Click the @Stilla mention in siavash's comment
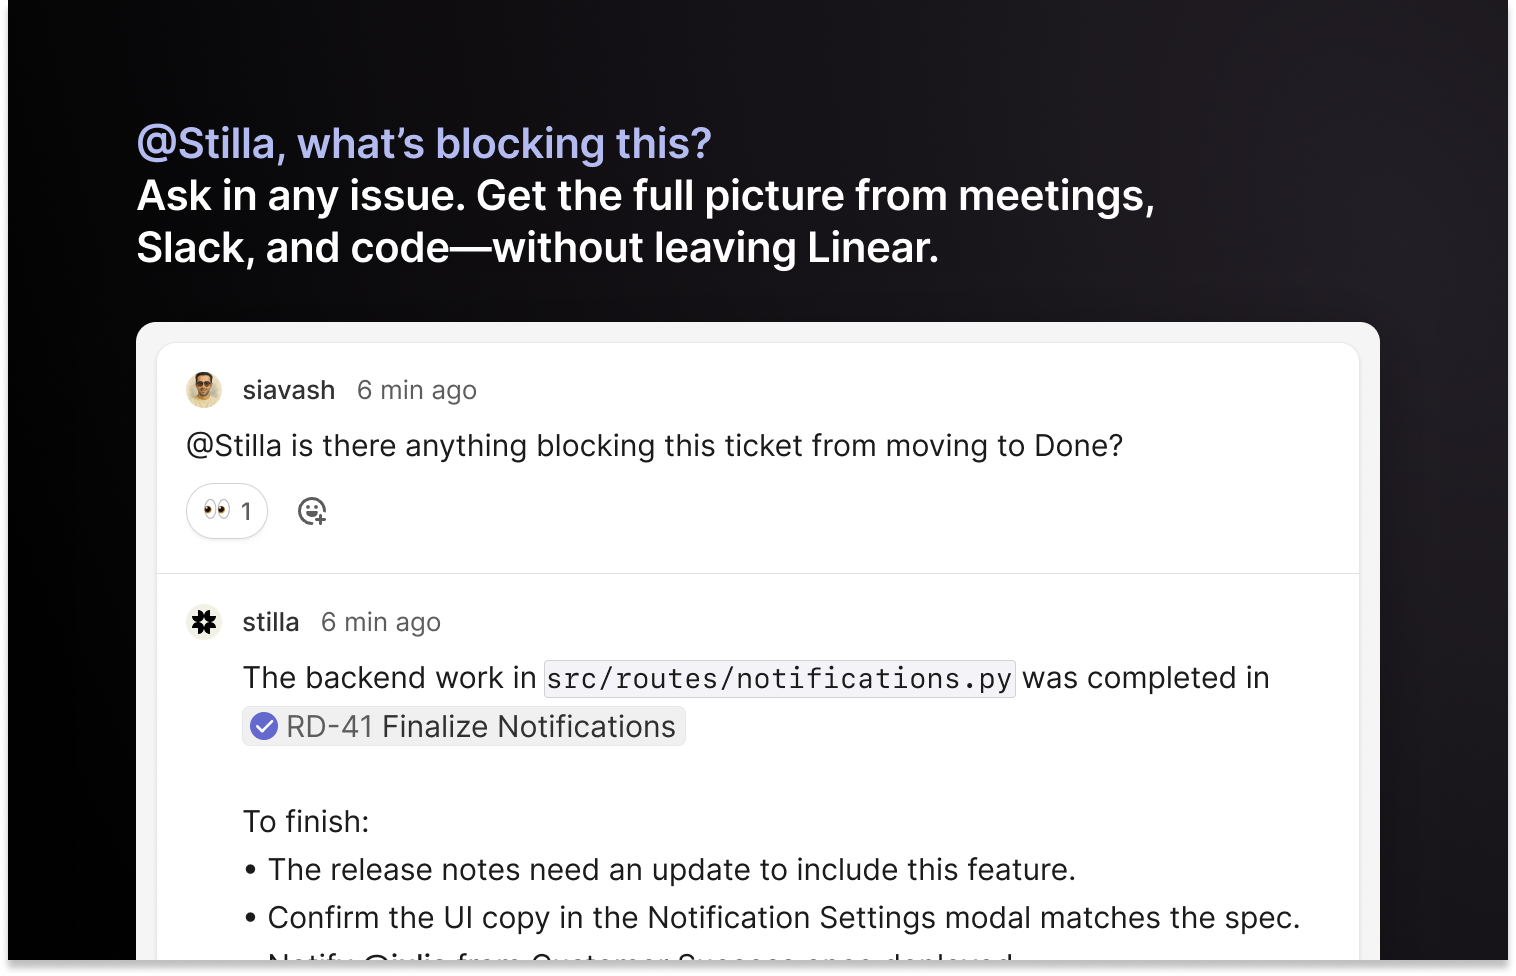The width and height of the screenshot is (1516, 976). (x=234, y=446)
